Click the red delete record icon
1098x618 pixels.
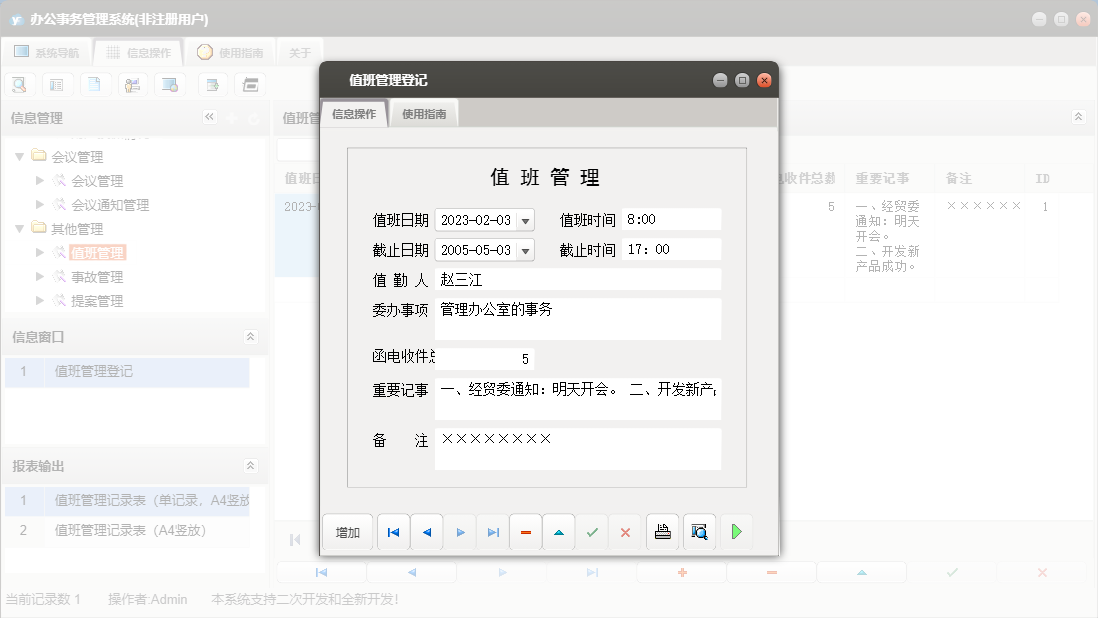[526, 532]
